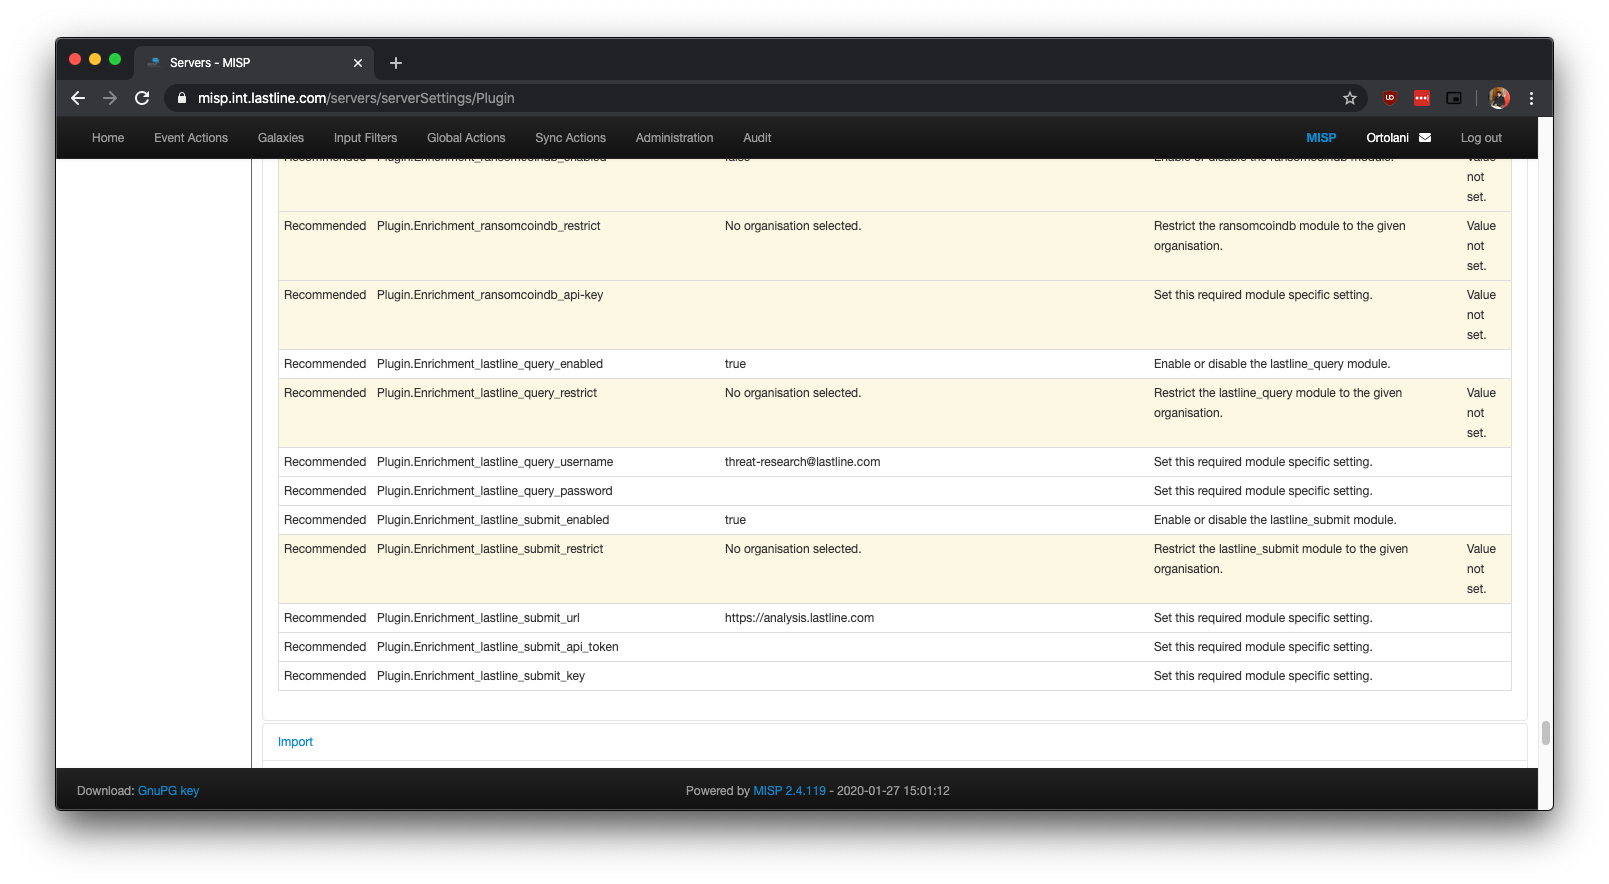Open the Administration dropdown menu
The height and width of the screenshot is (884, 1609).
tap(674, 138)
